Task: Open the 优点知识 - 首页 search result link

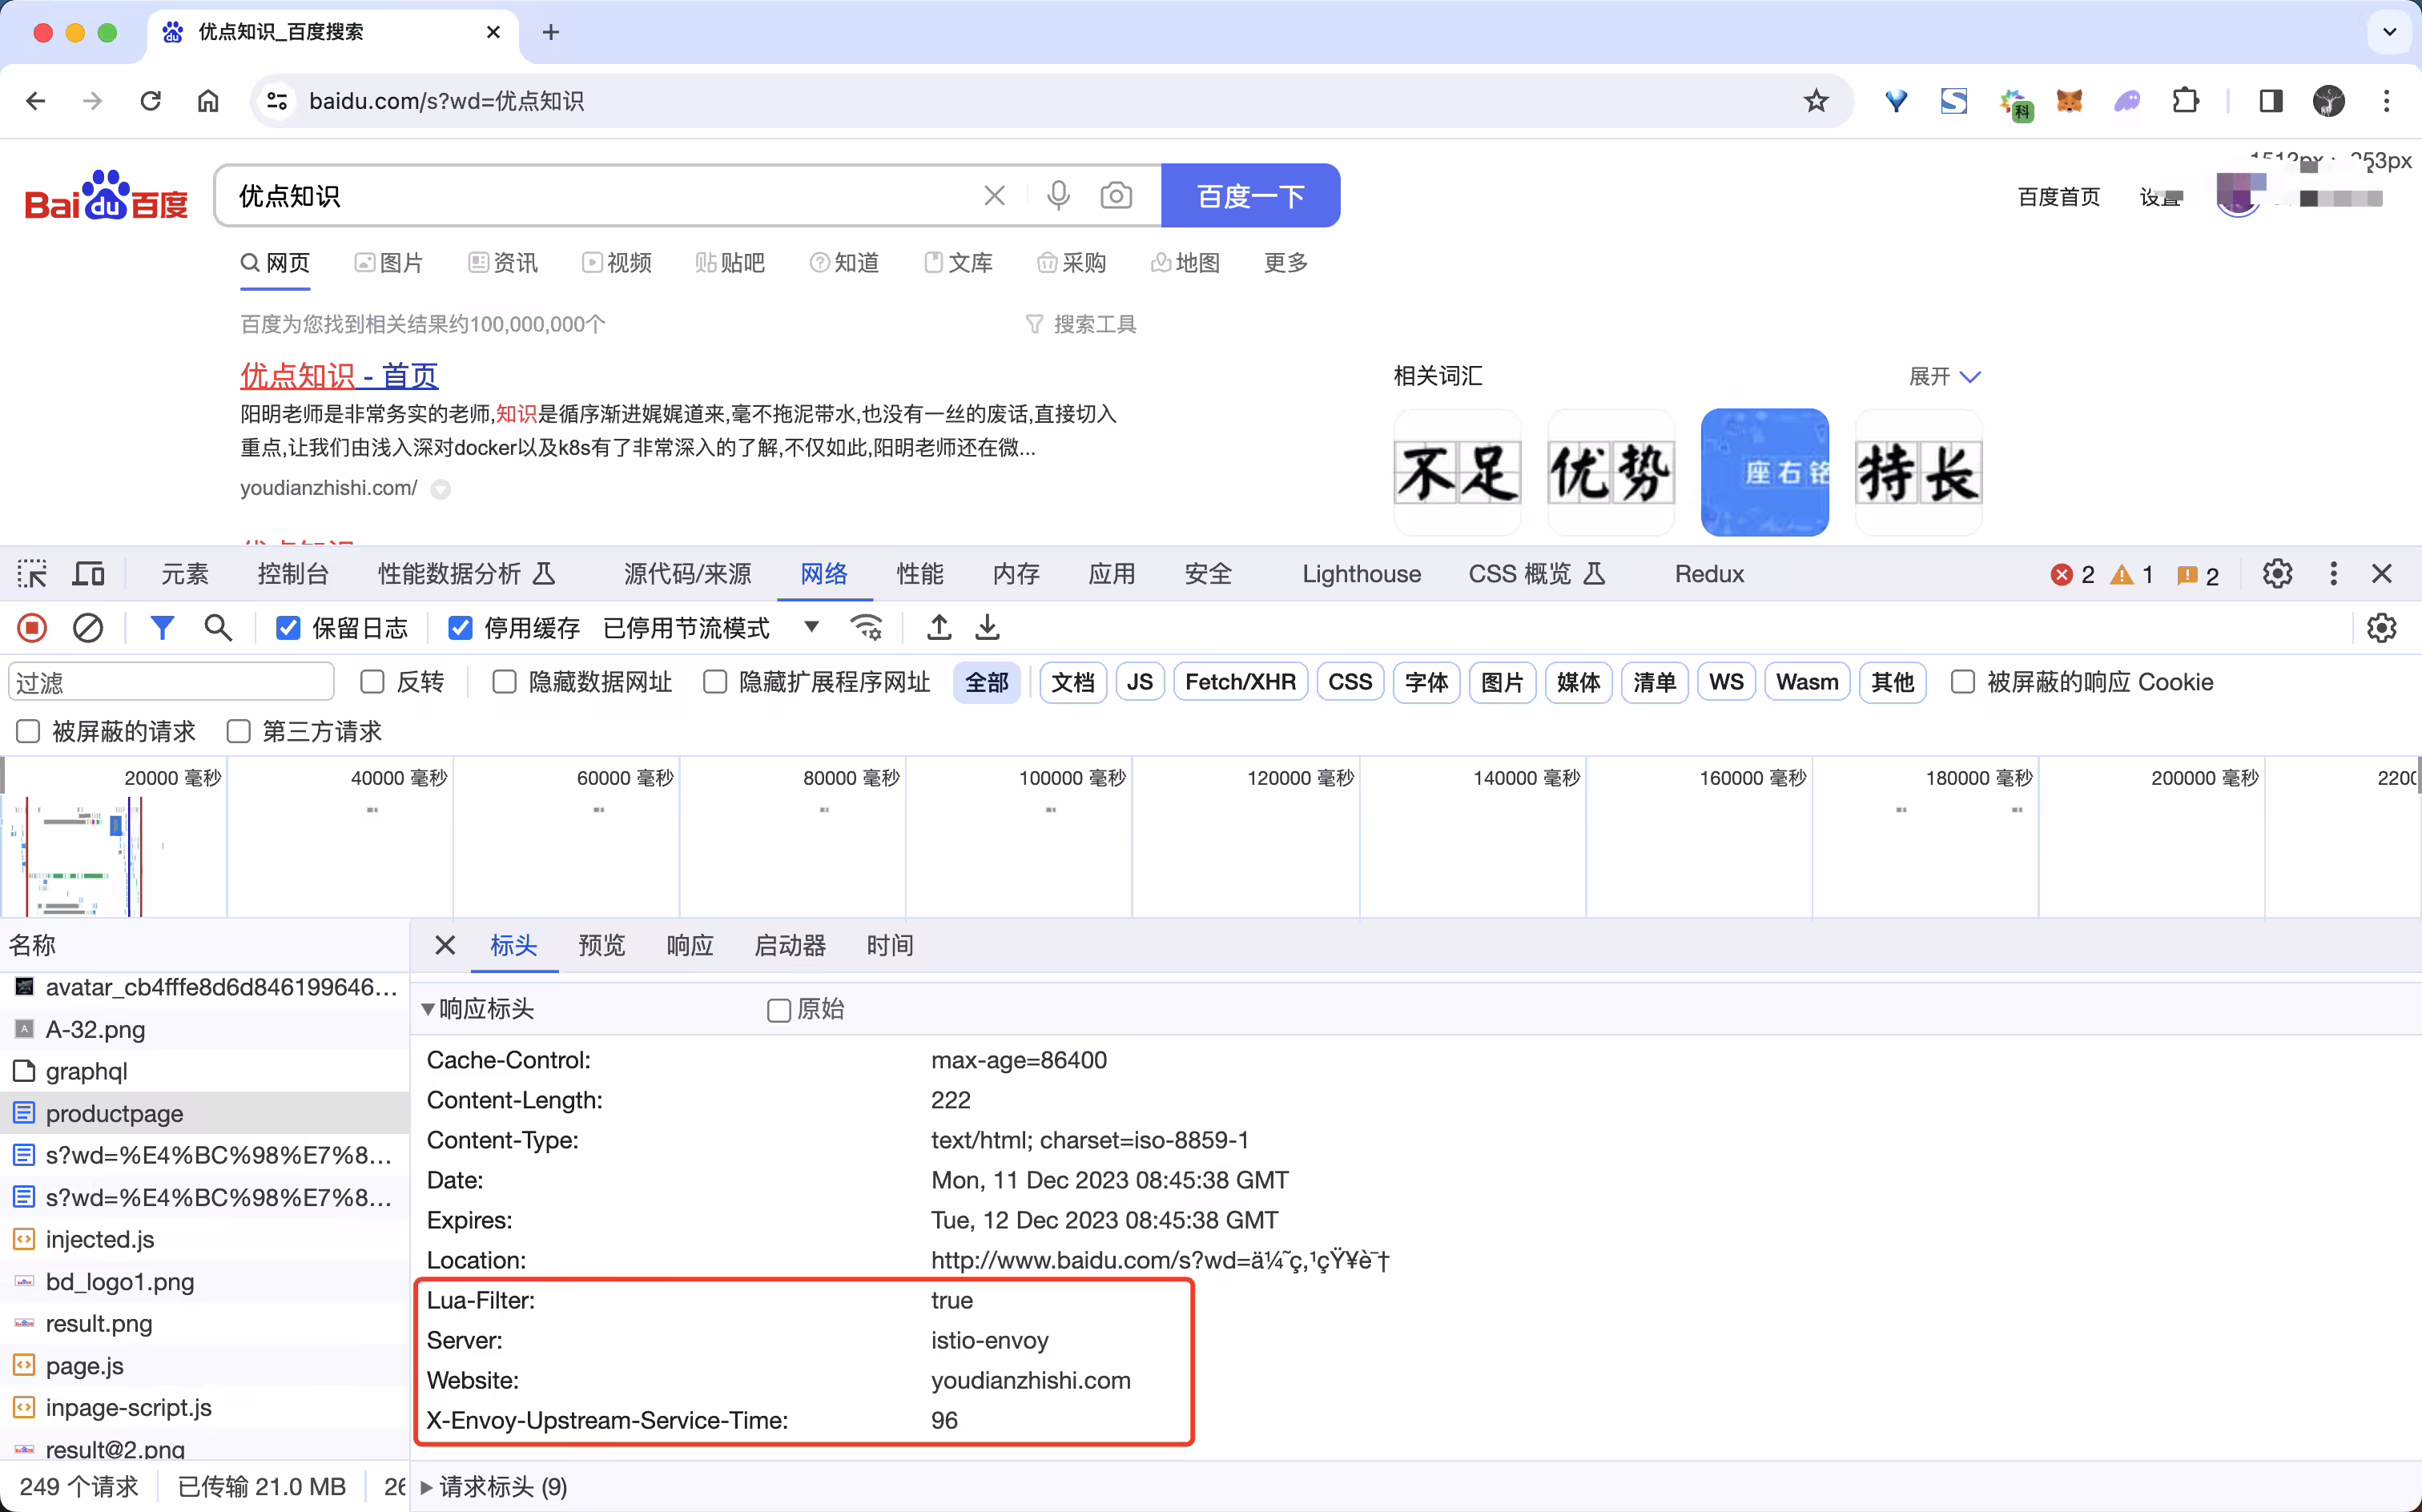Action: 339,376
